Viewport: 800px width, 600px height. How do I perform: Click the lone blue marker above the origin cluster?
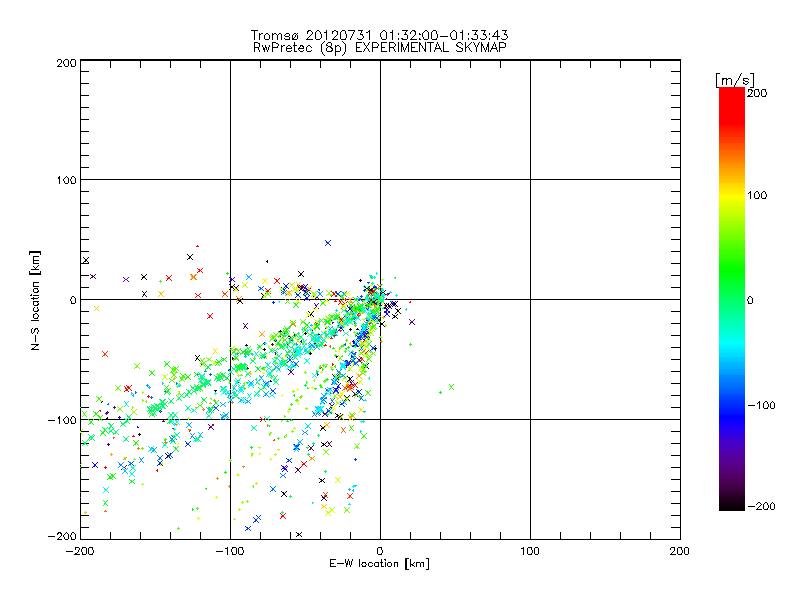coord(327,243)
